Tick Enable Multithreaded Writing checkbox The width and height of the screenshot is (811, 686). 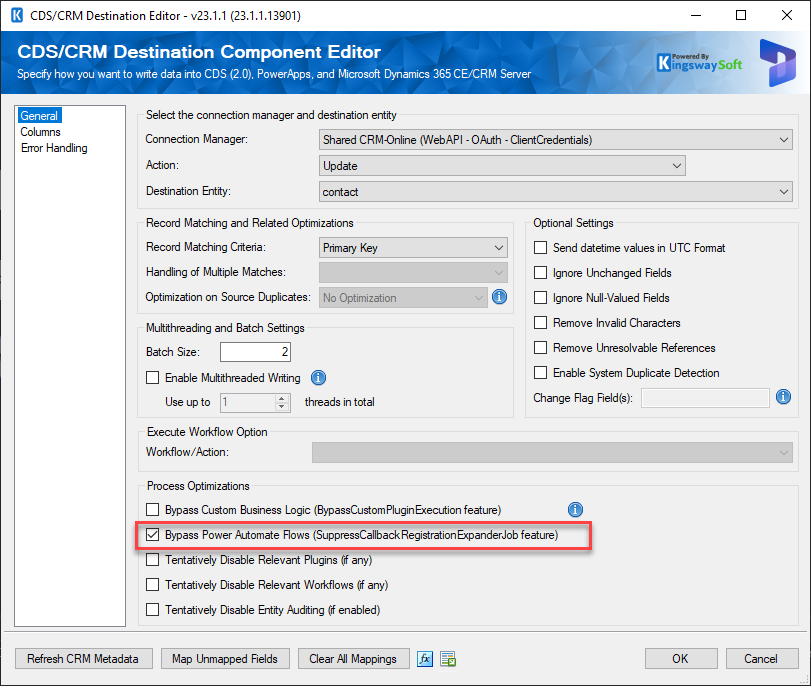click(153, 378)
